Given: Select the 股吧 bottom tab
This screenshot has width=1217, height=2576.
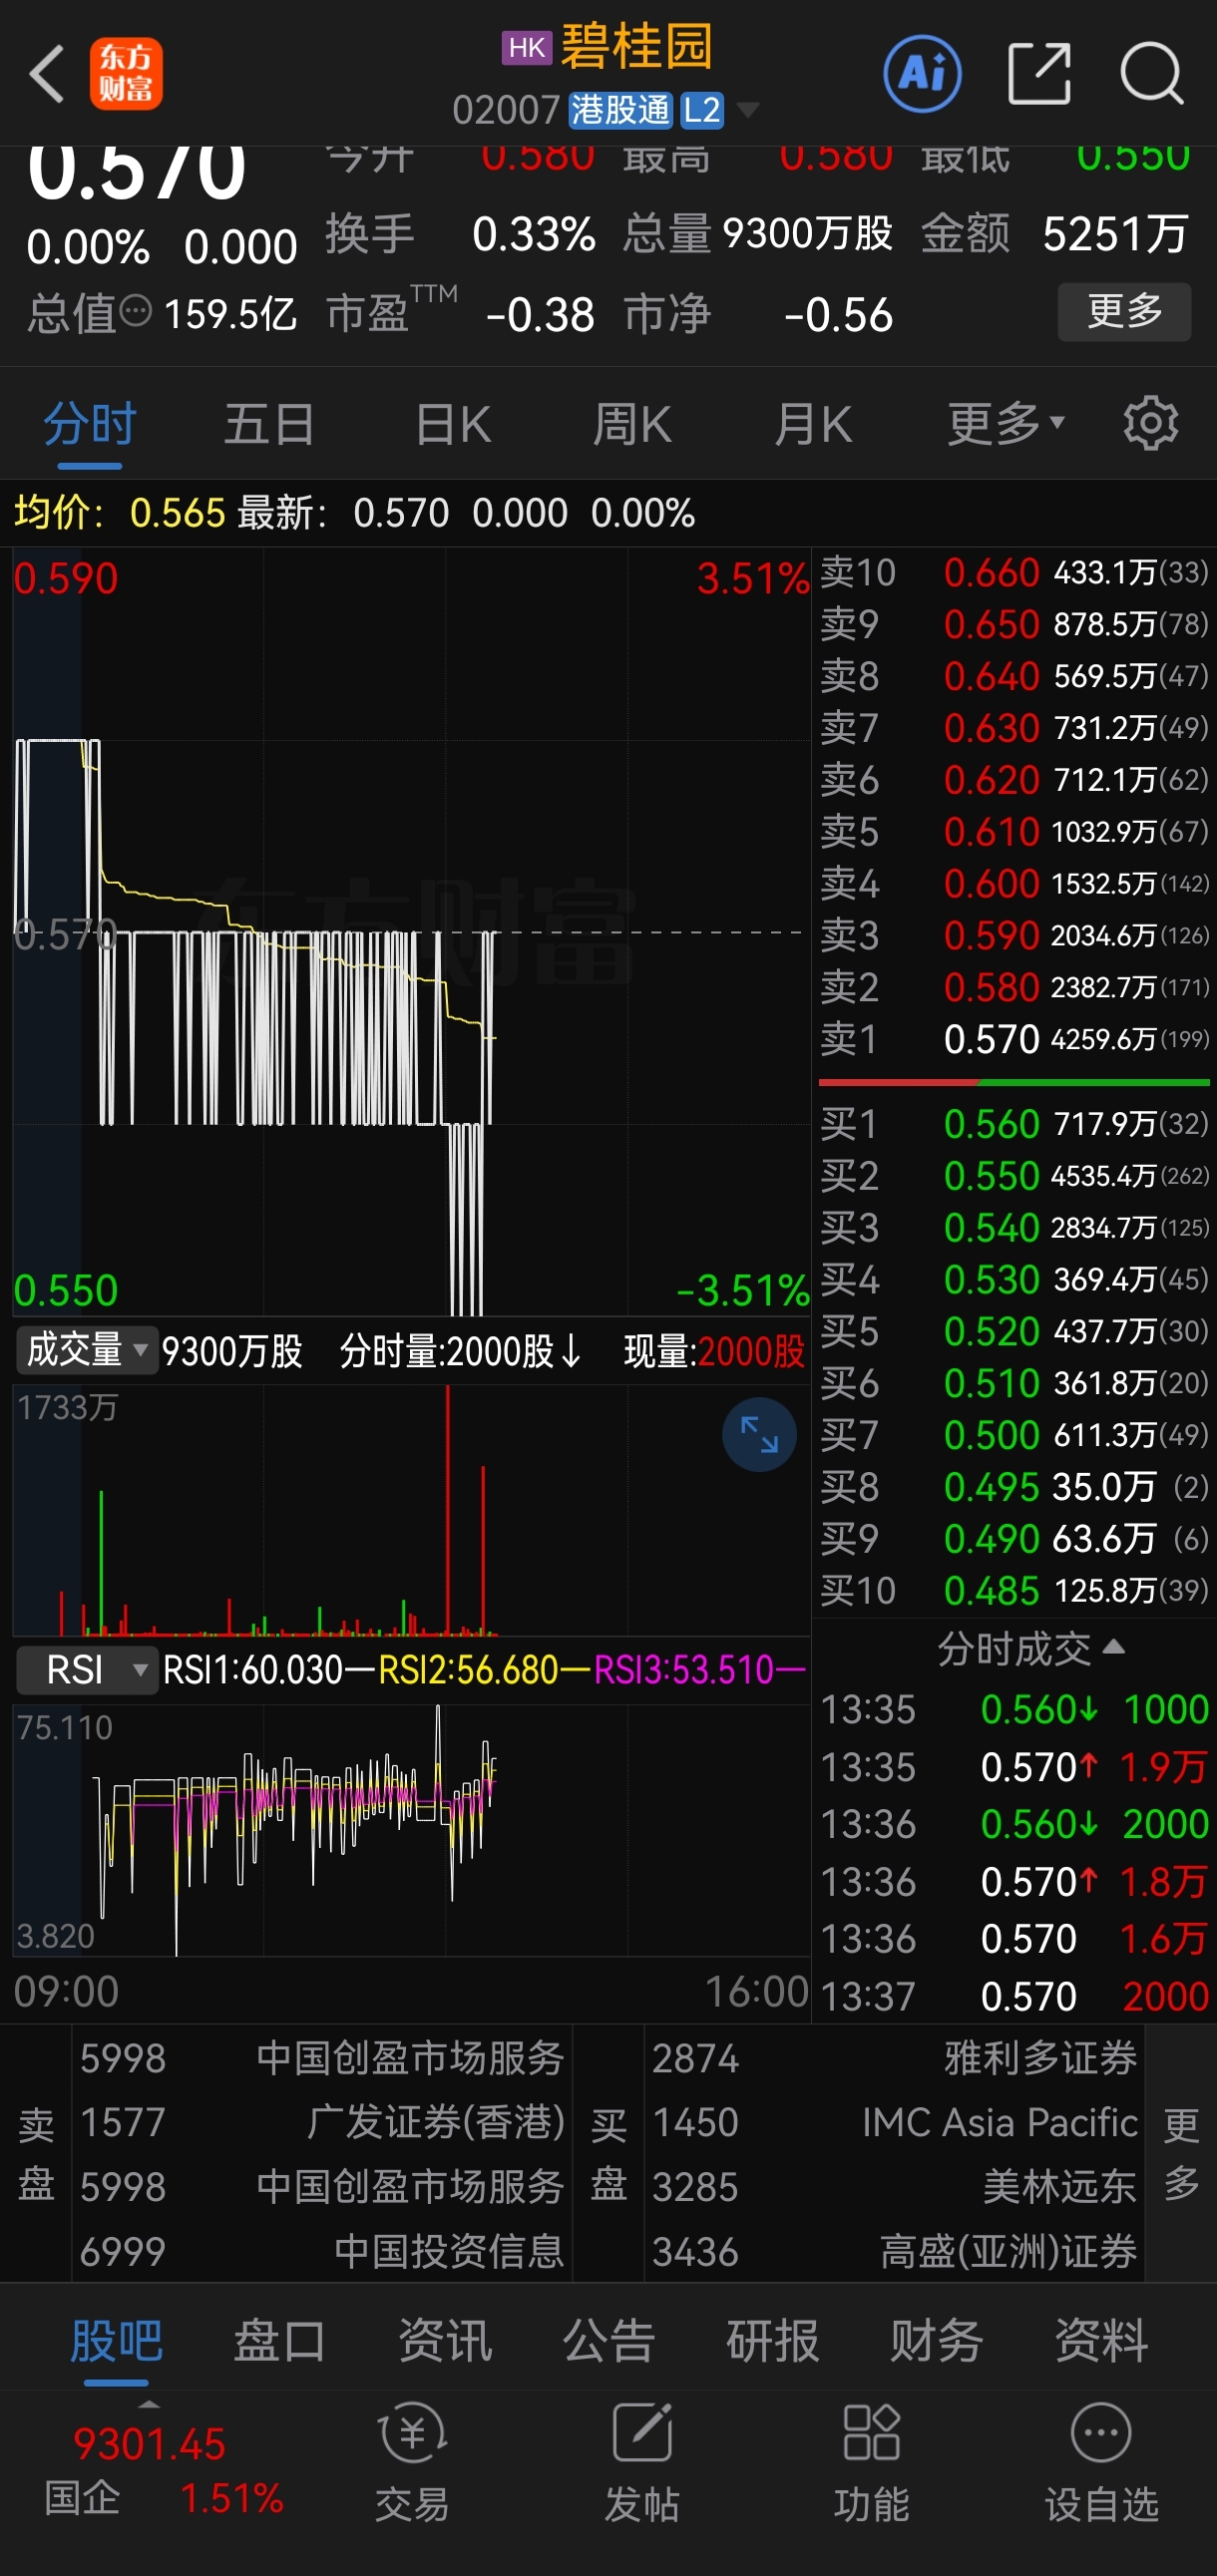Looking at the screenshot, I should point(116,2341).
